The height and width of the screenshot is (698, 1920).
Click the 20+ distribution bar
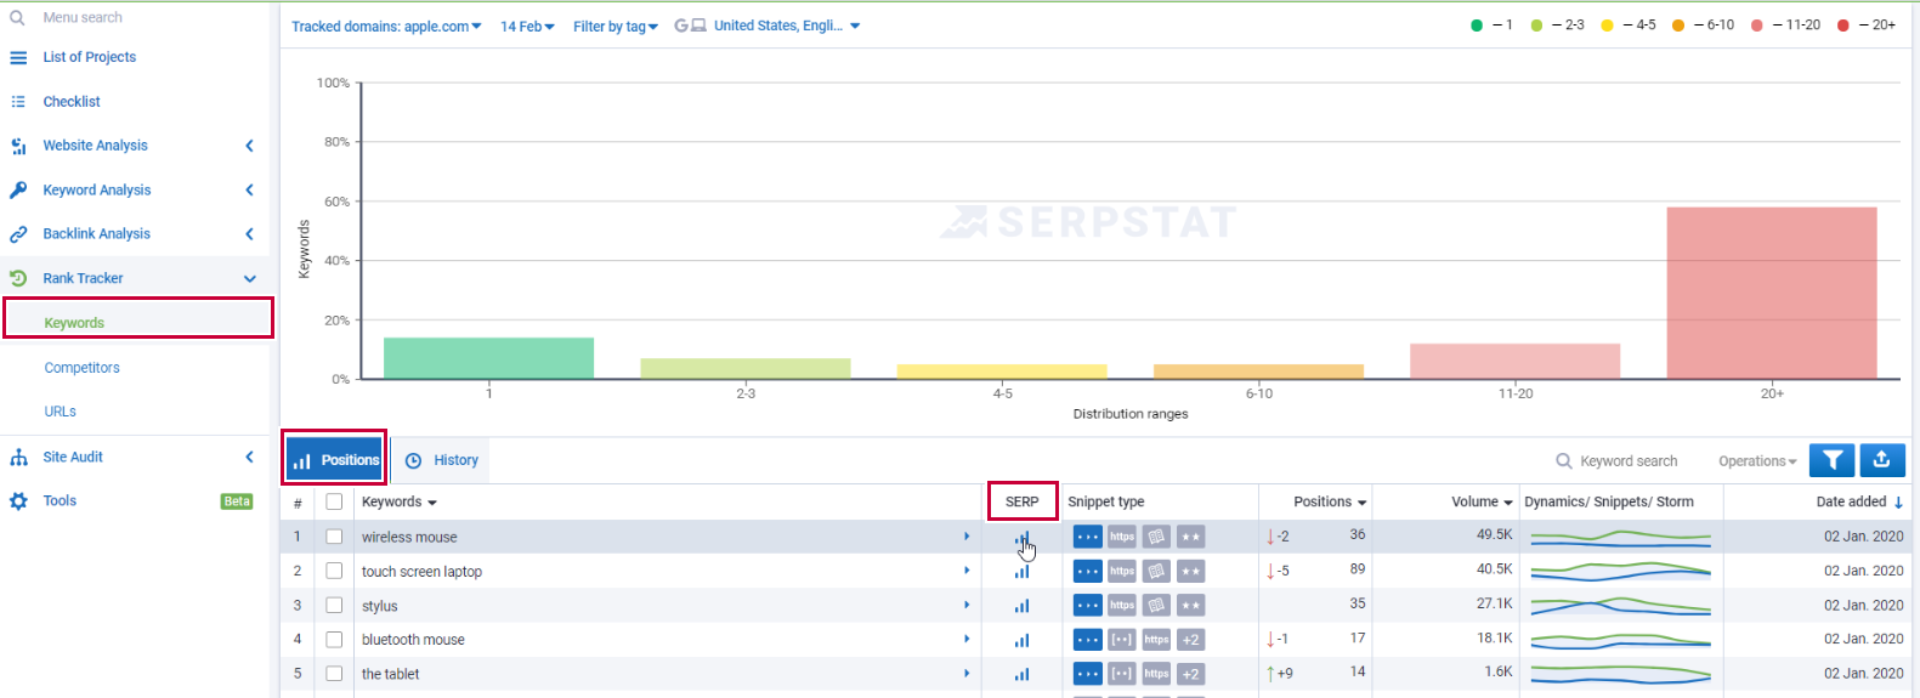pos(1771,293)
